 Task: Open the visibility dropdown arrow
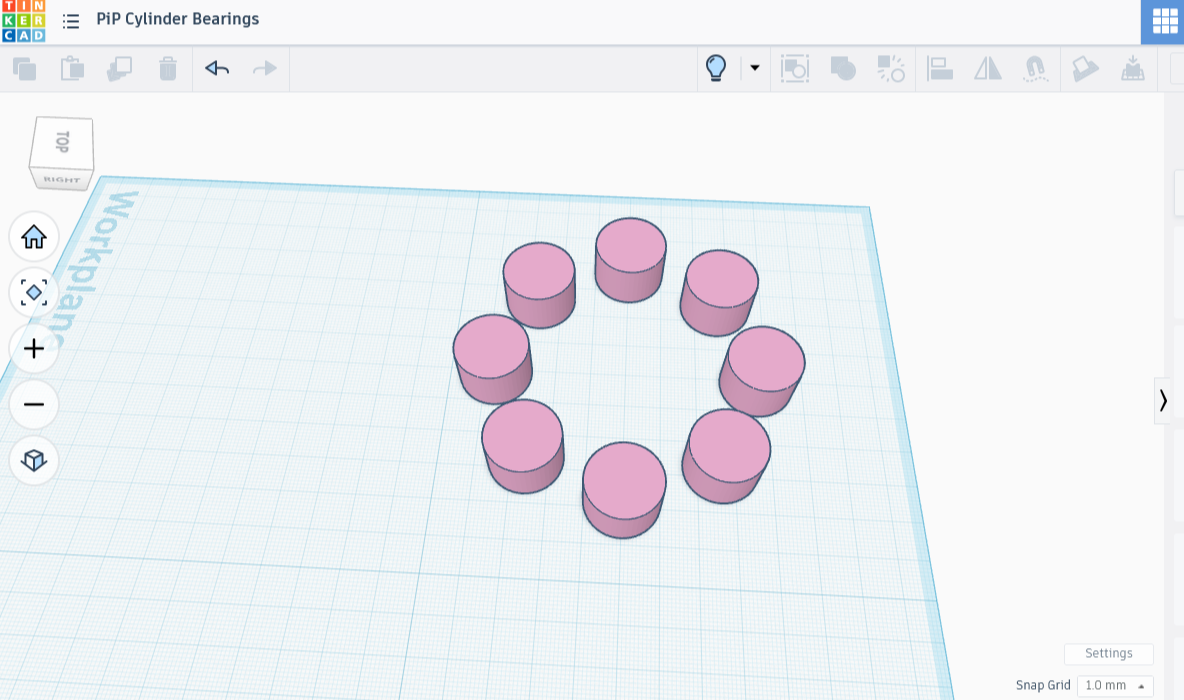click(x=754, y=68)
